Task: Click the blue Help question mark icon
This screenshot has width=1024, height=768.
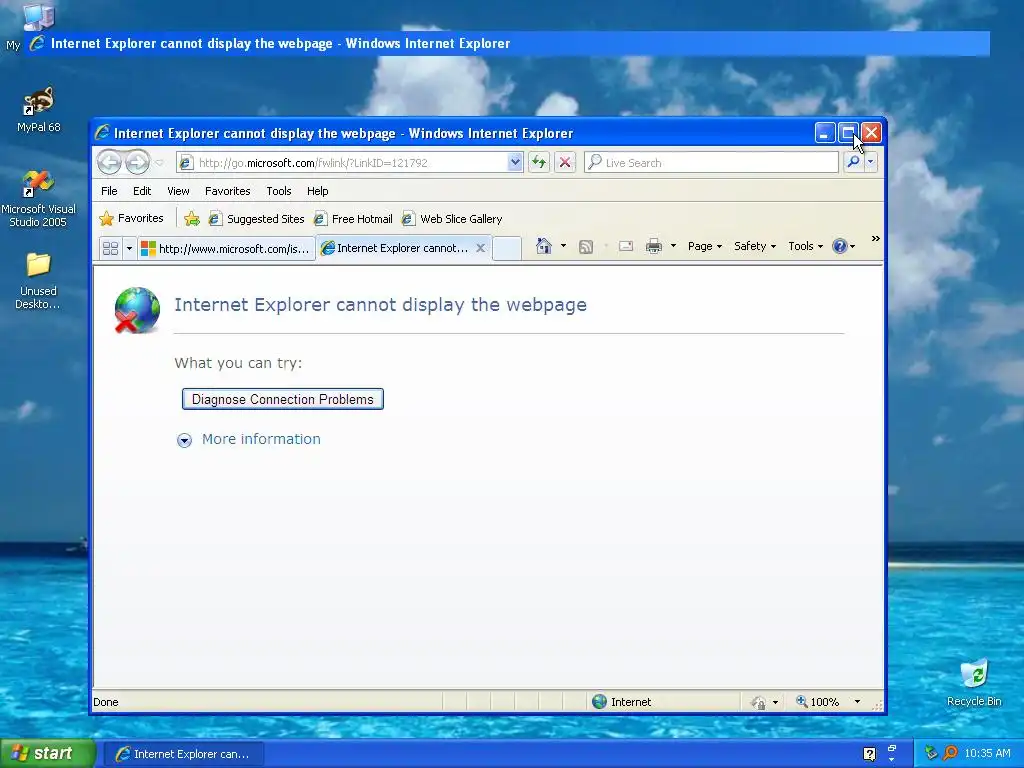Action: (840, 246)
